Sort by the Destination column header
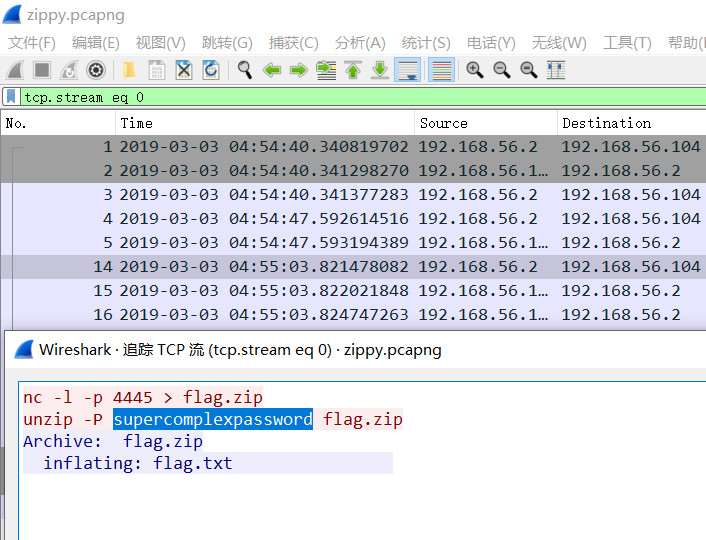This screenshot has height=540, width=706. (631, 123)
